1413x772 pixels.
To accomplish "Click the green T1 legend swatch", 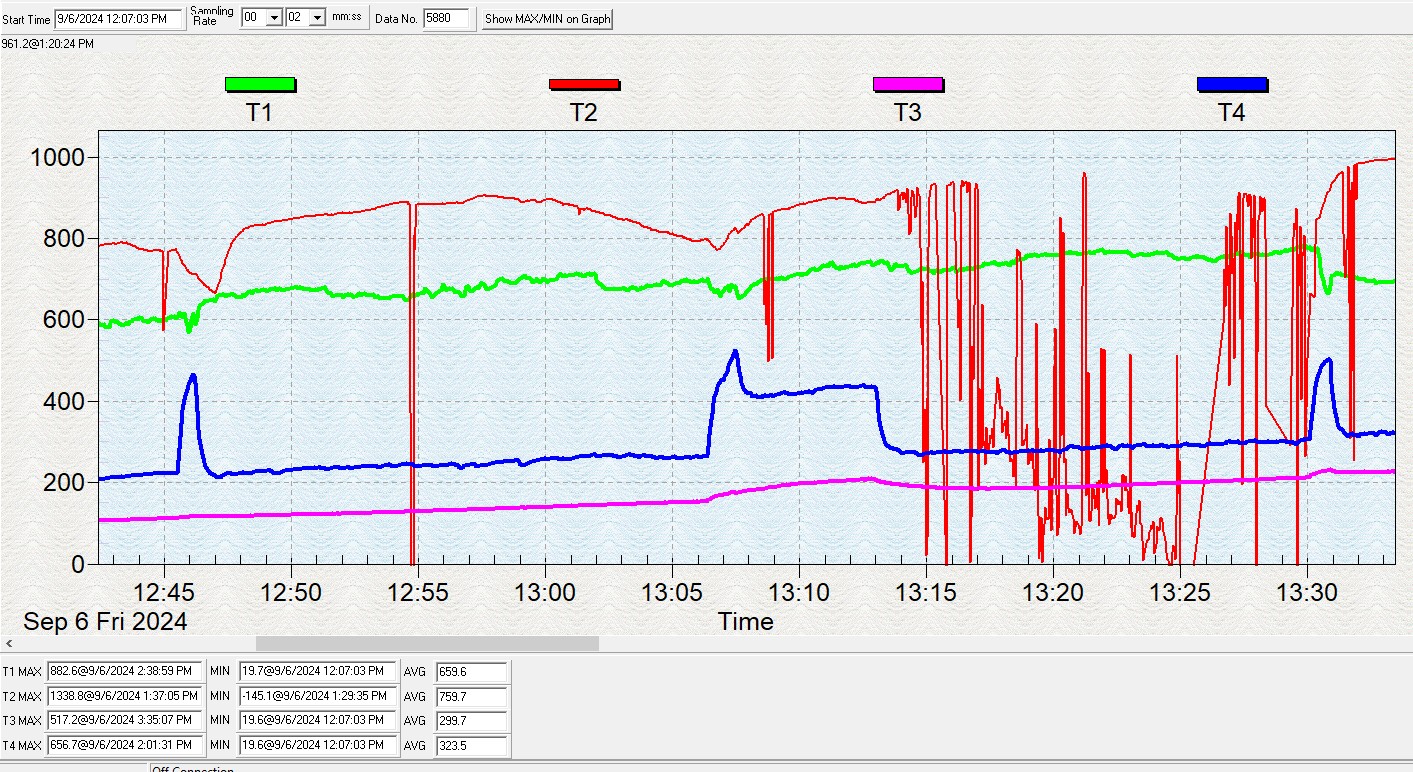I will point(259,84).
